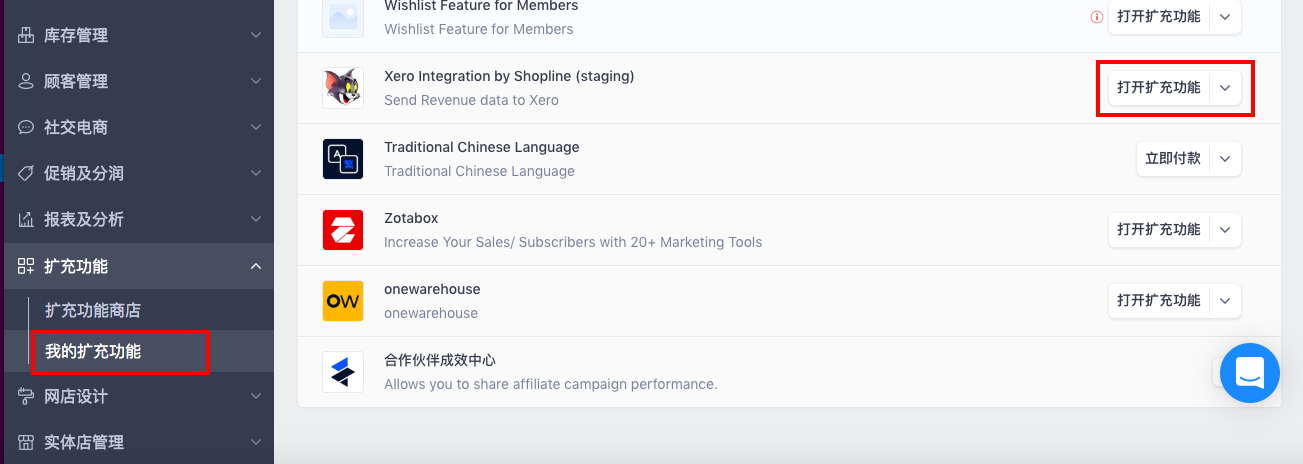
Task: Expand dropdown arrow beside Xero 打开扩充功能
Action: coord(1225,88)
